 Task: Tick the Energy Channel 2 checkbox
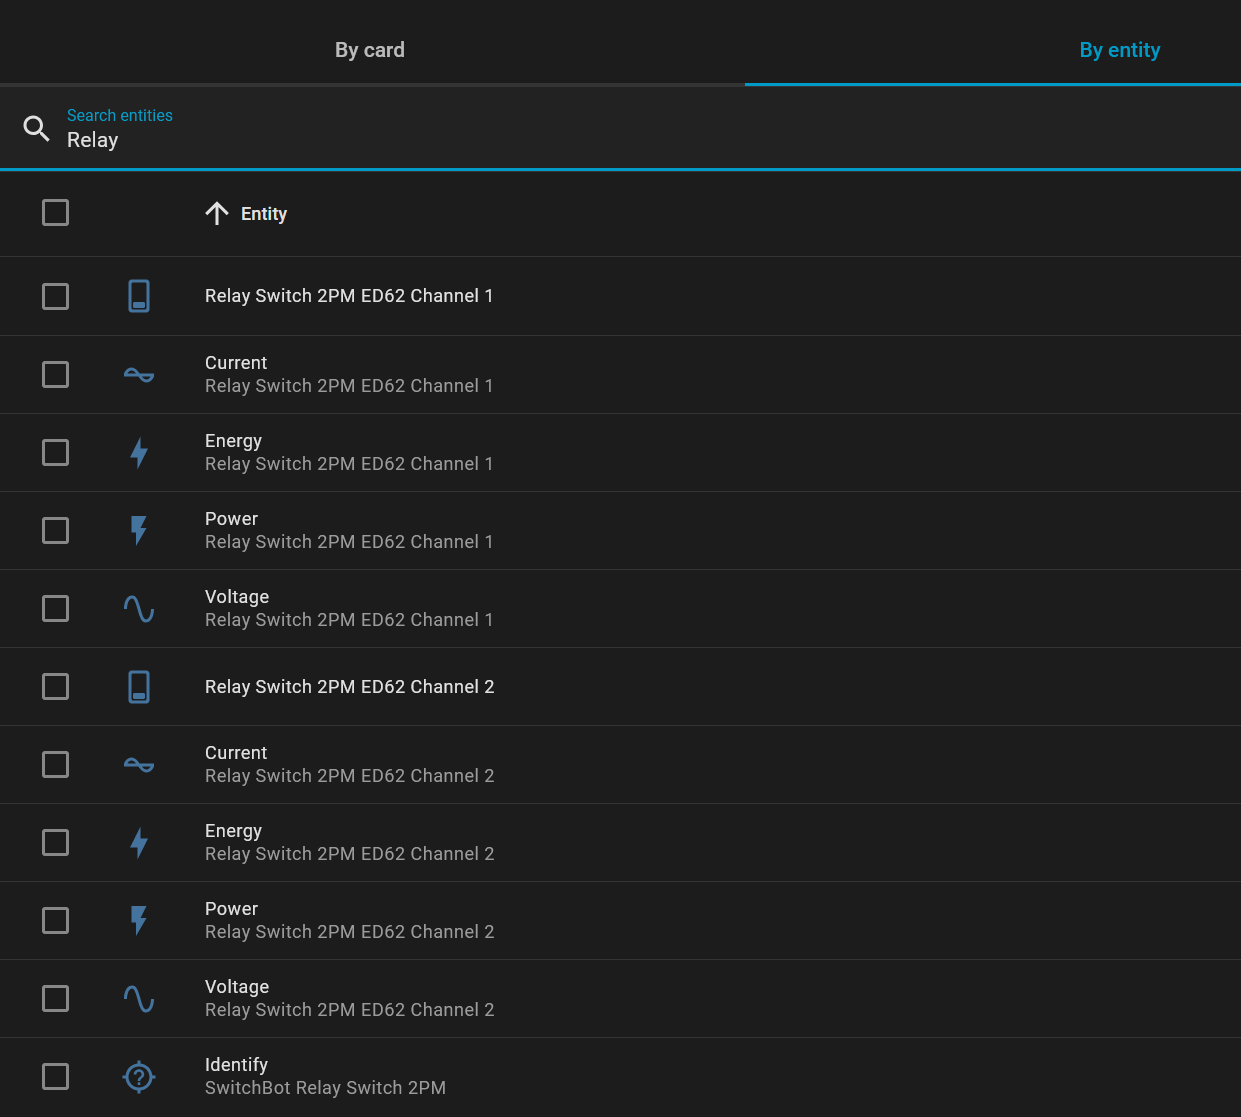coord(56,843)
